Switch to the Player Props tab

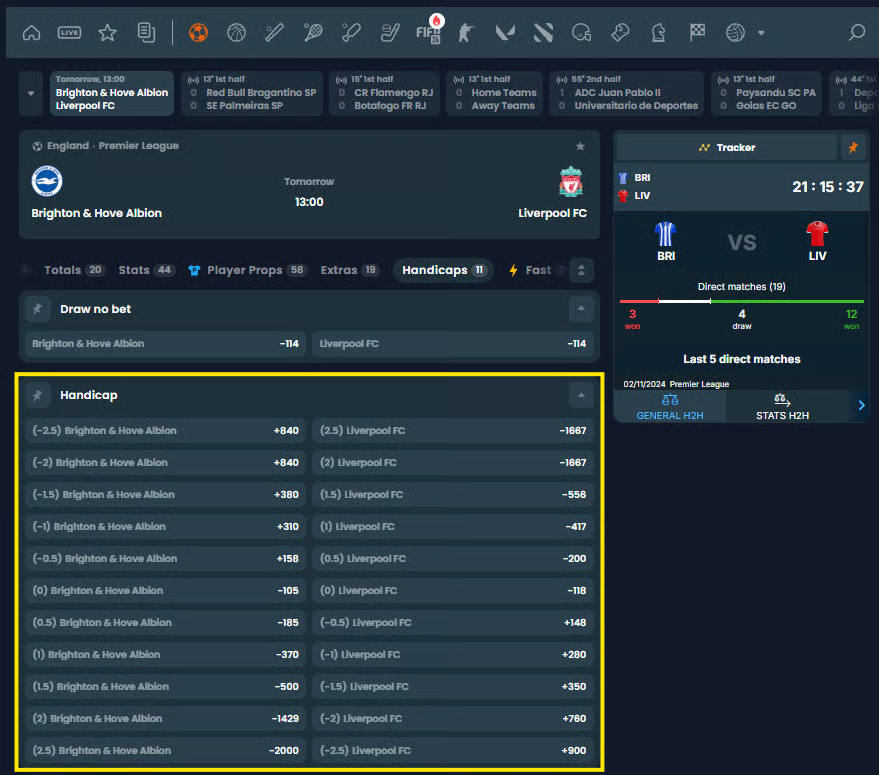[x=247, y=270]
